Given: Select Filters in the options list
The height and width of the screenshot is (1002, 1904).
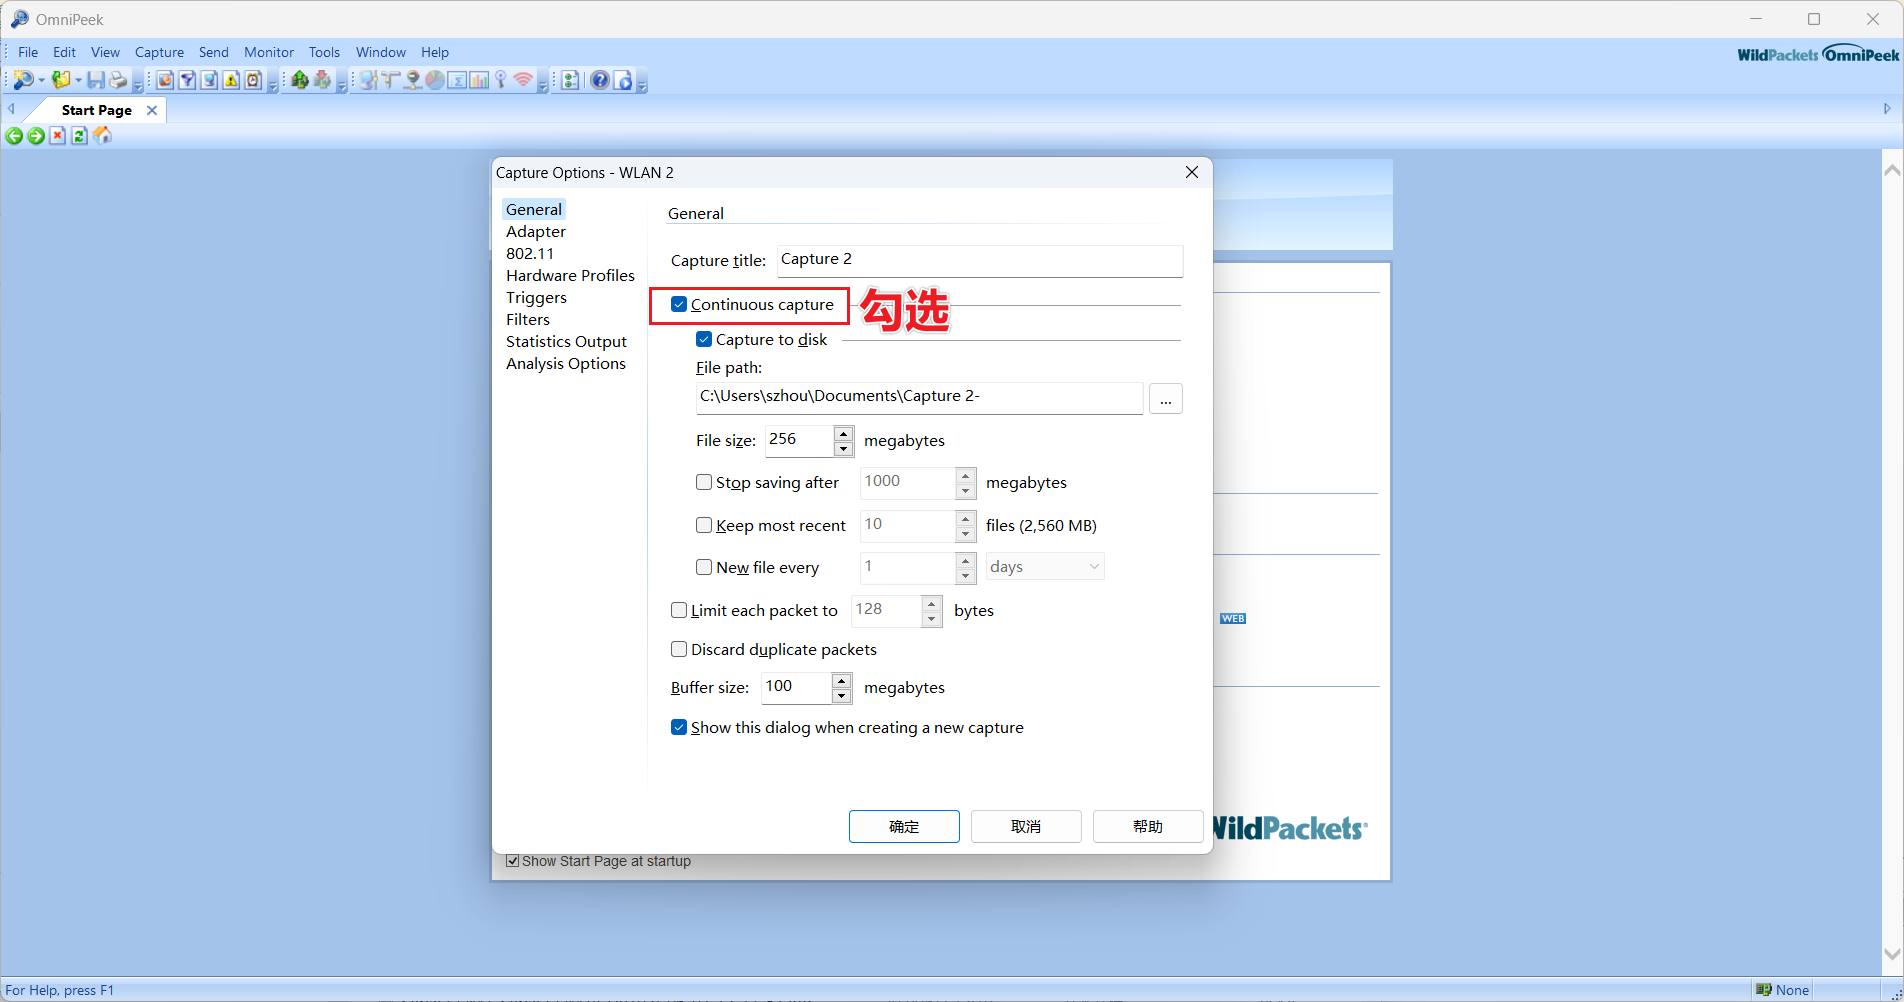Looking at the screenshot, I should (x=528, y=319).
